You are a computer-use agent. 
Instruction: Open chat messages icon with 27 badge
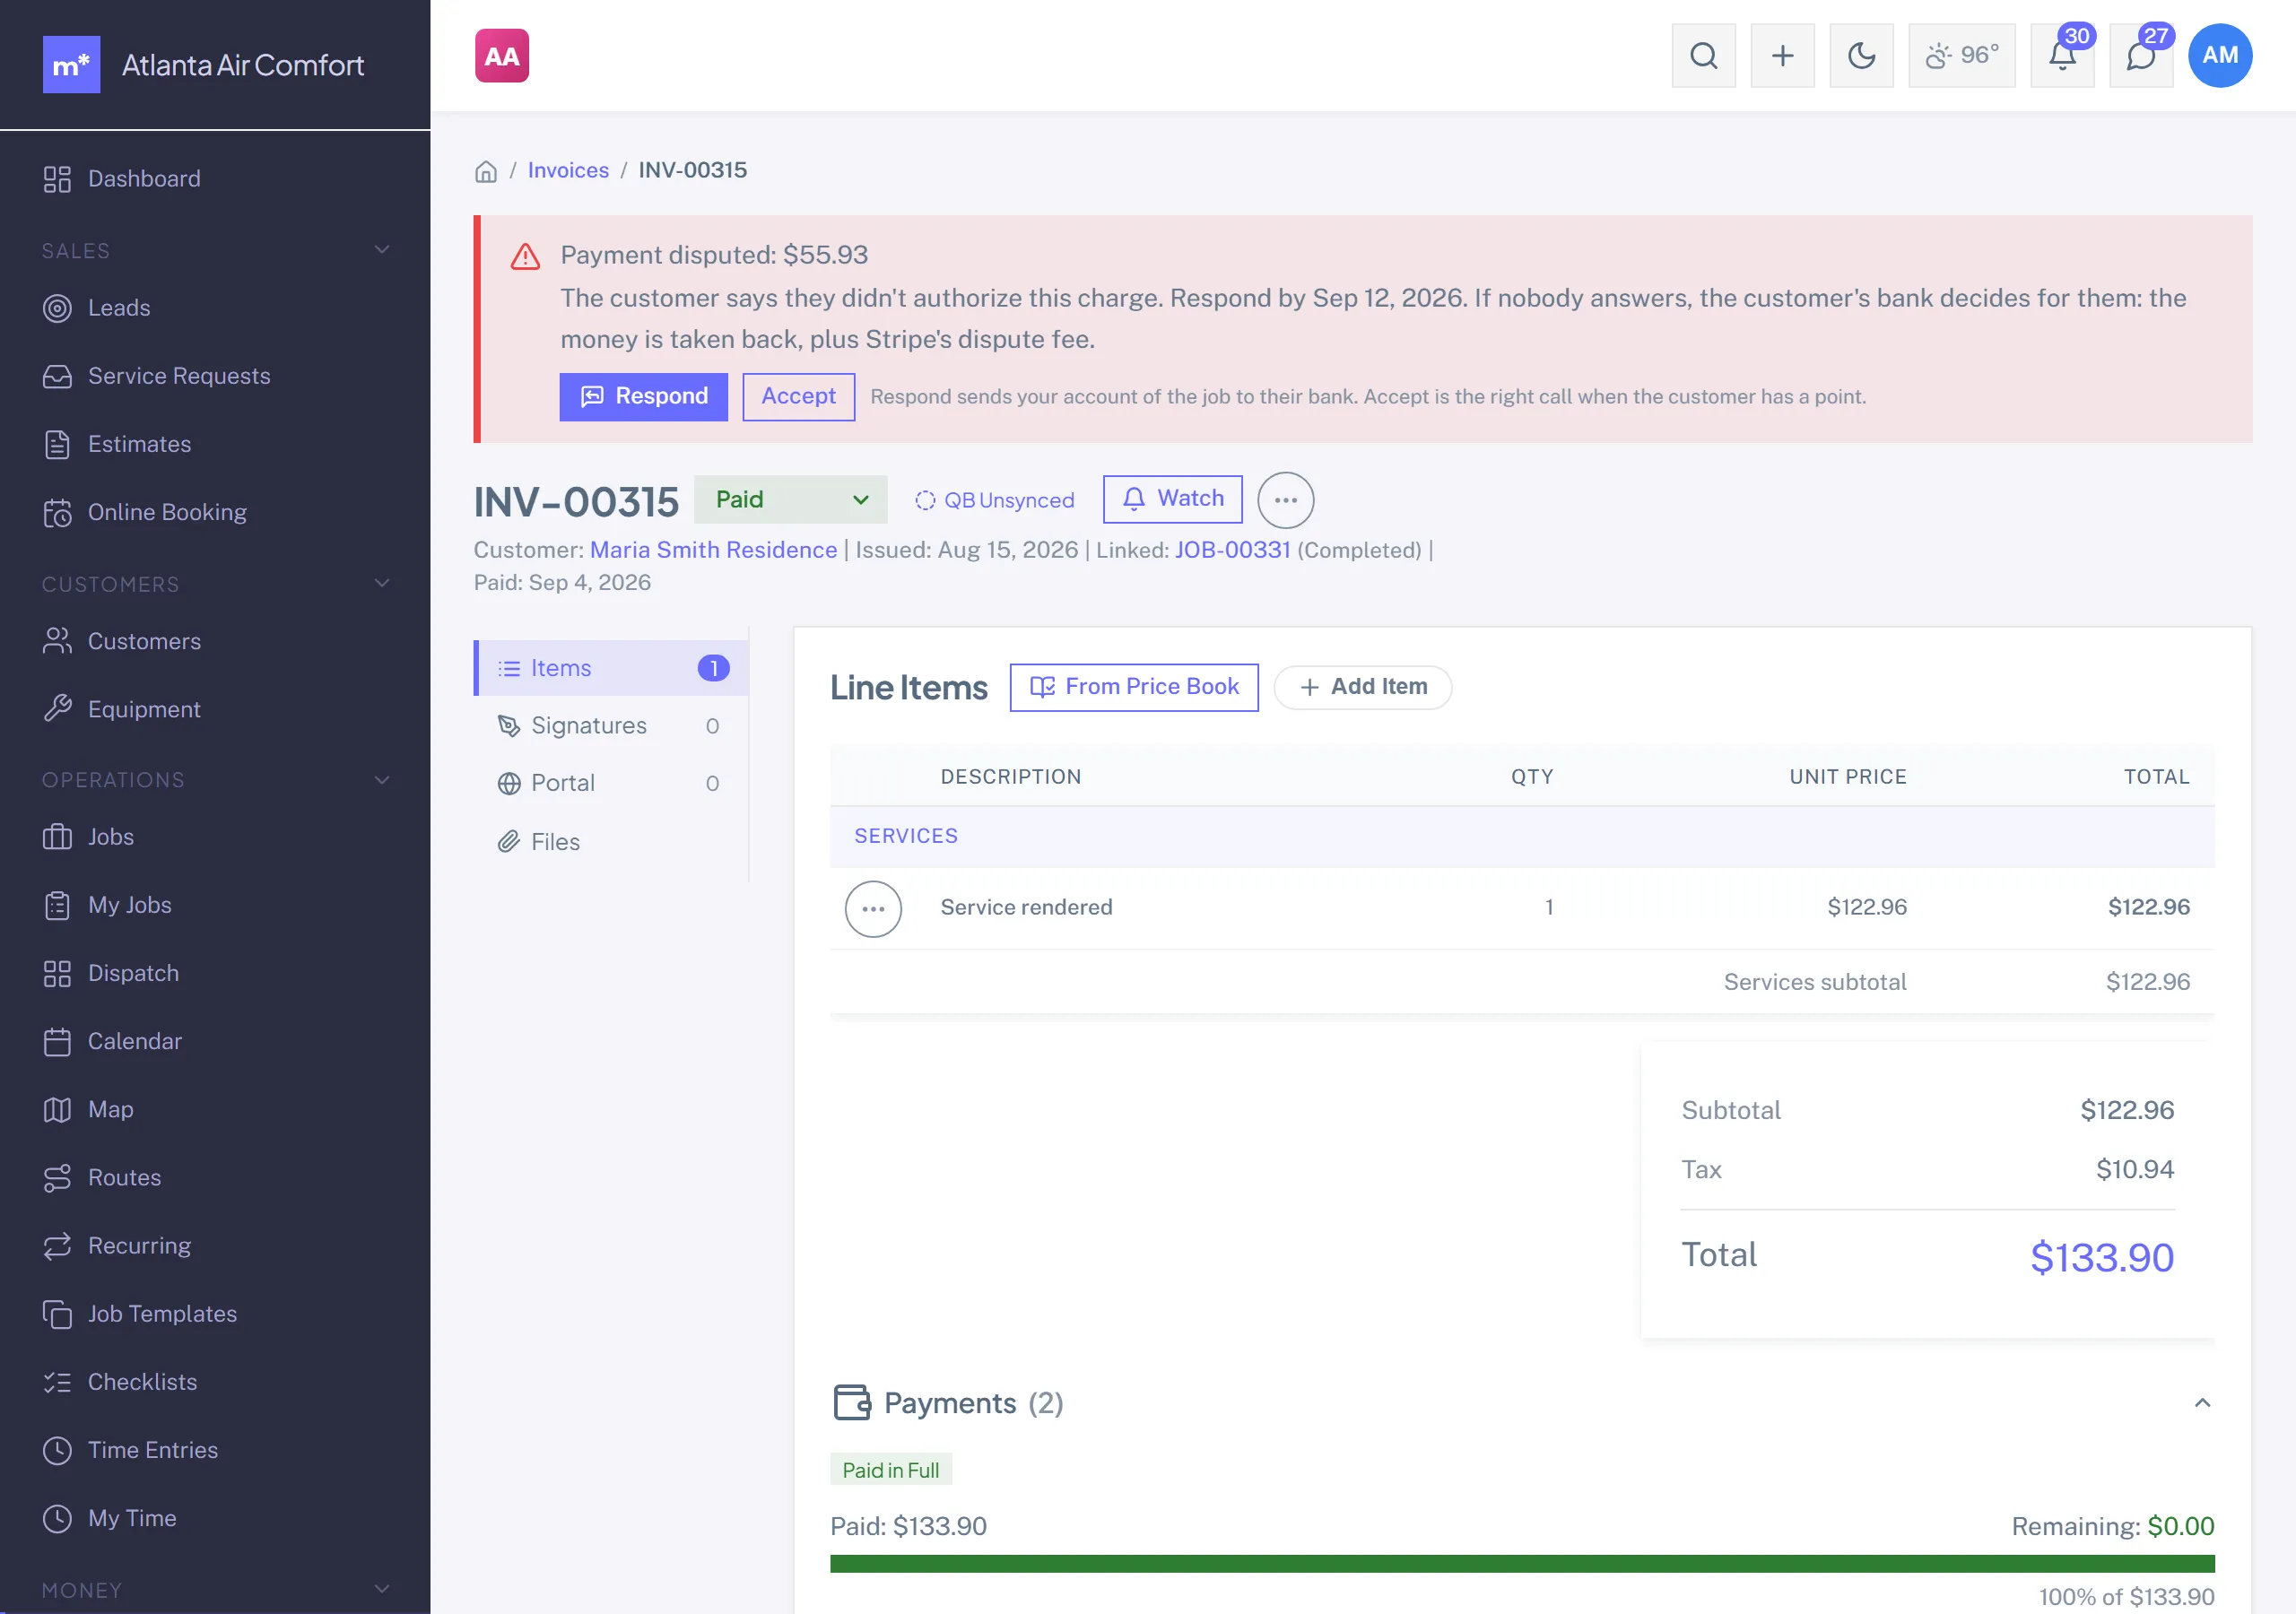pos(2141,56)
